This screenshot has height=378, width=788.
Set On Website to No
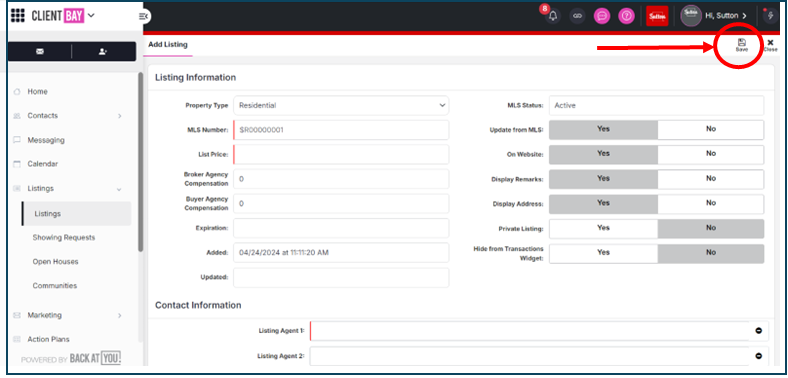pyautogui.click(x=711, y=154)
